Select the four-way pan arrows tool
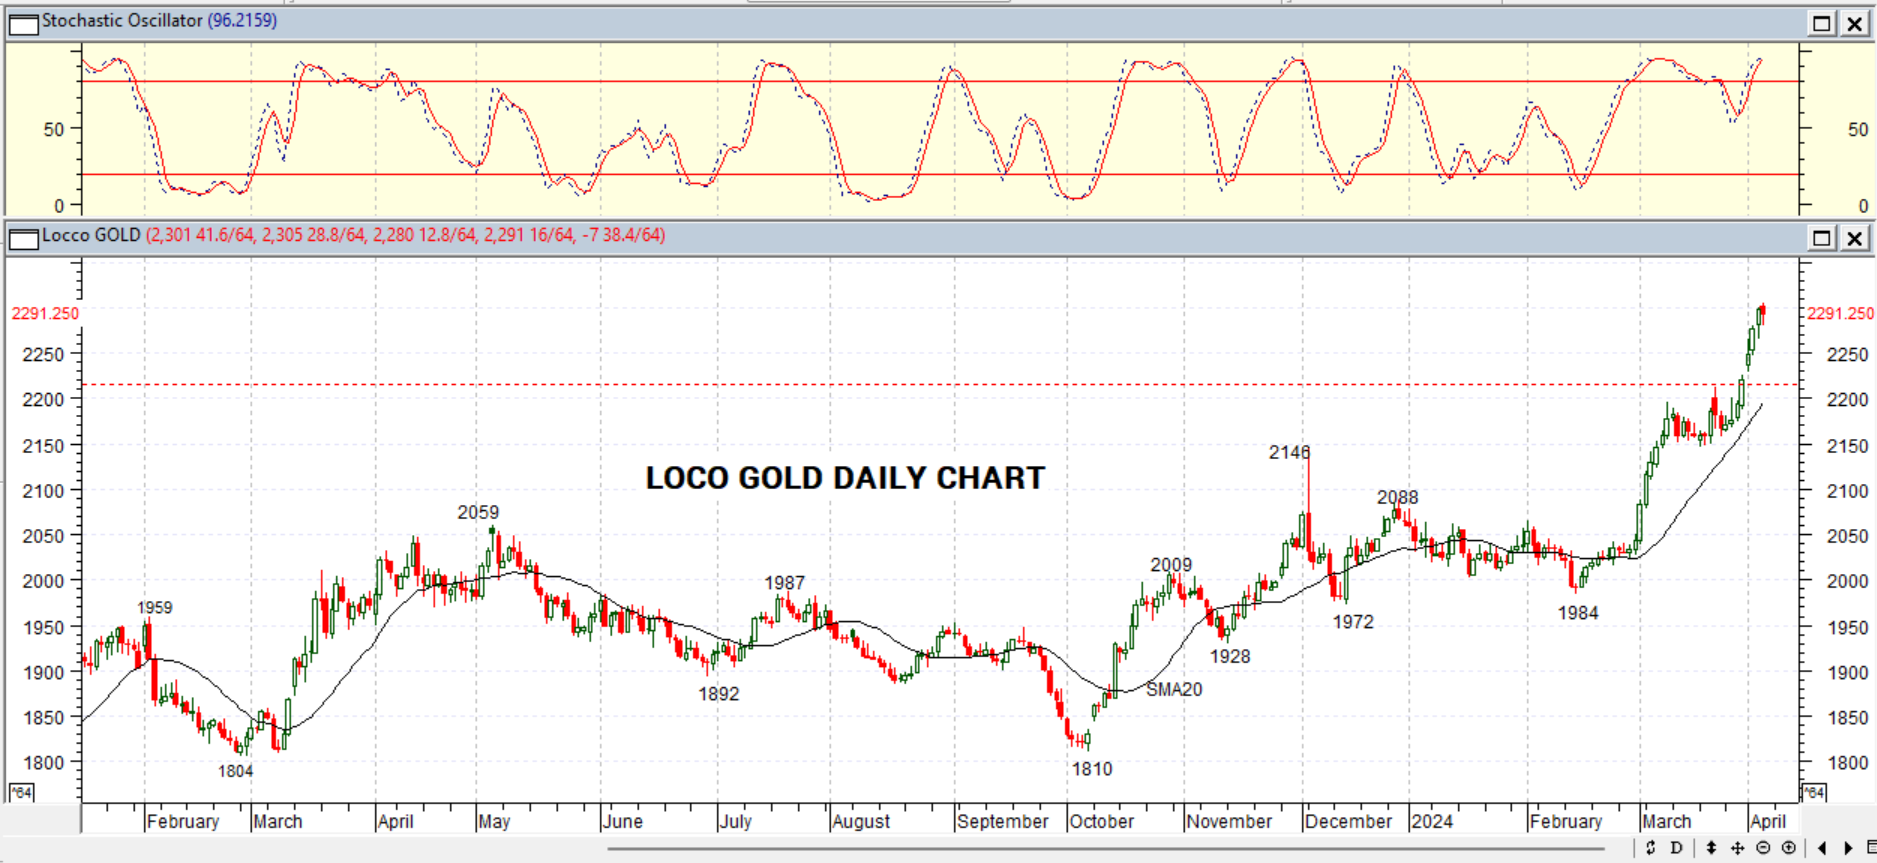Image resolution: width=1877 pixels, height=863 pixels. 1737,848
